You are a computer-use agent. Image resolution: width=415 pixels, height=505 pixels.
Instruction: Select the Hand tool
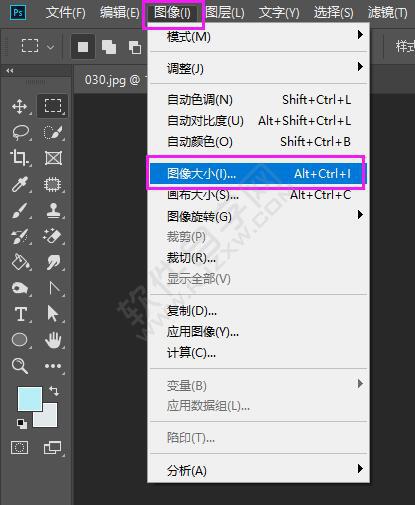(x=53, y=340)
